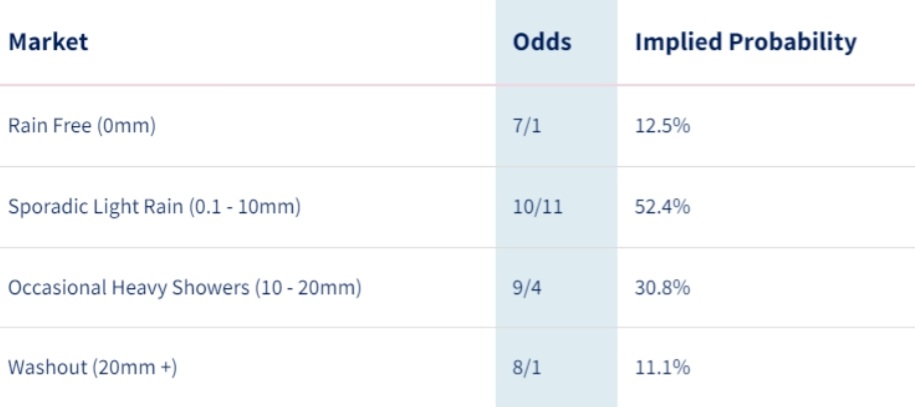
Task: Click the Implied Probability column header
Action: [x=746, y=42]
